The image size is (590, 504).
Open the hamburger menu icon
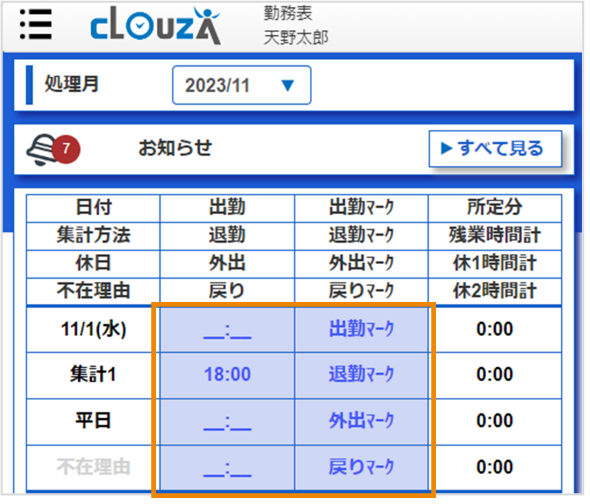click(36, 24)
